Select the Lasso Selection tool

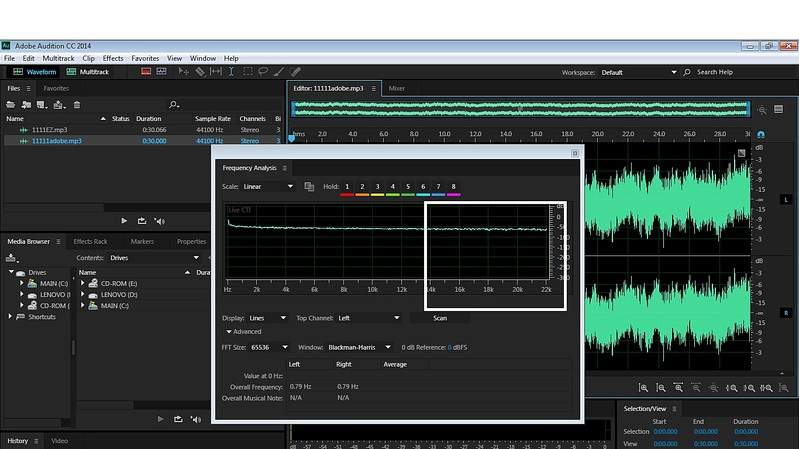[263, 71]
